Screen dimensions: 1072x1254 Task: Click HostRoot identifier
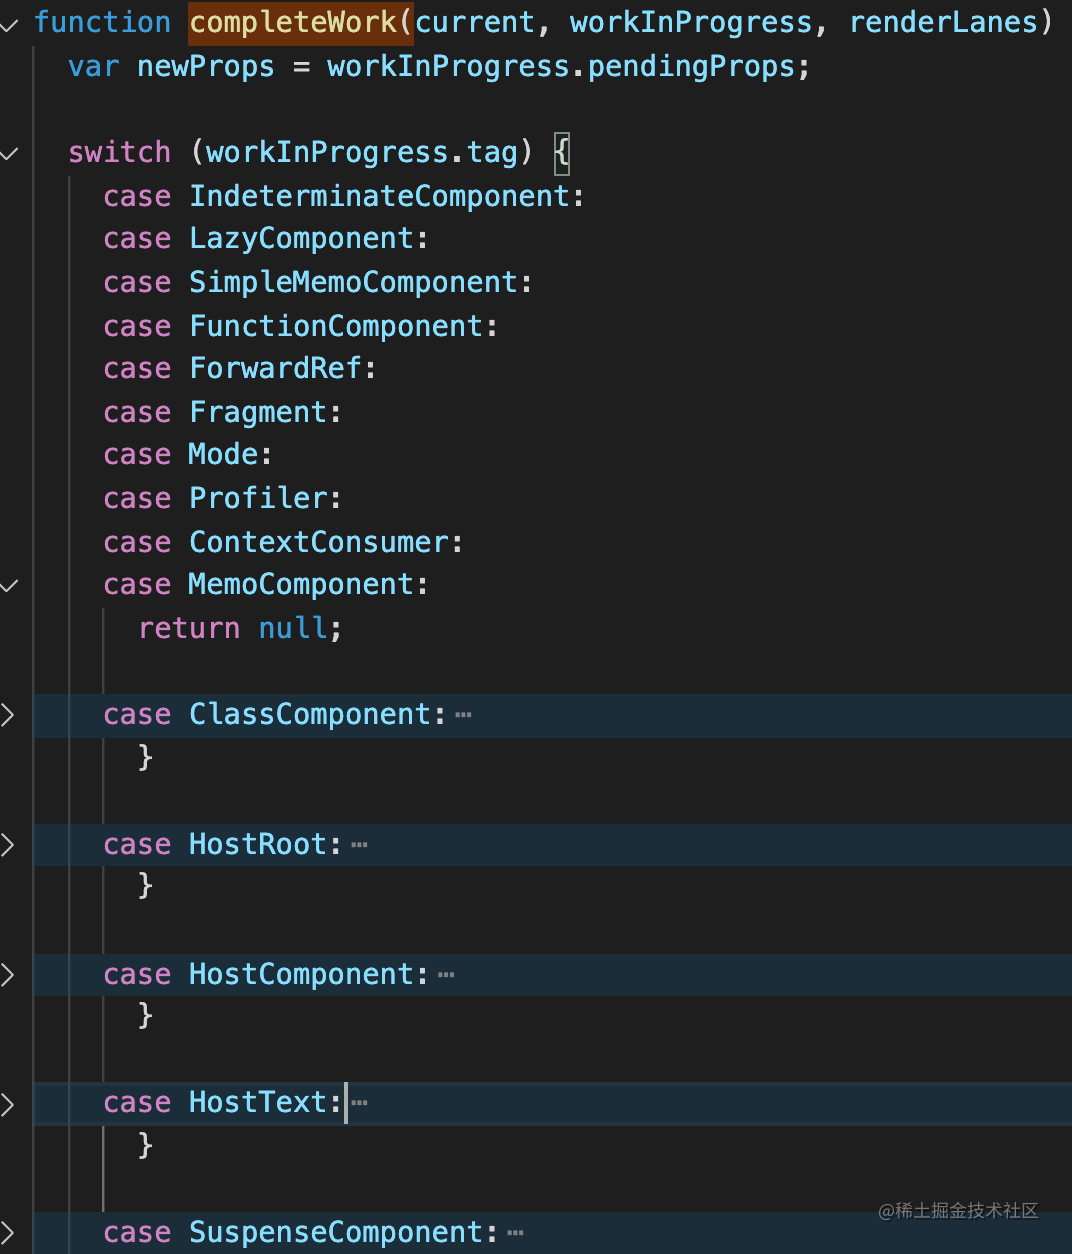tap(258, 844)
